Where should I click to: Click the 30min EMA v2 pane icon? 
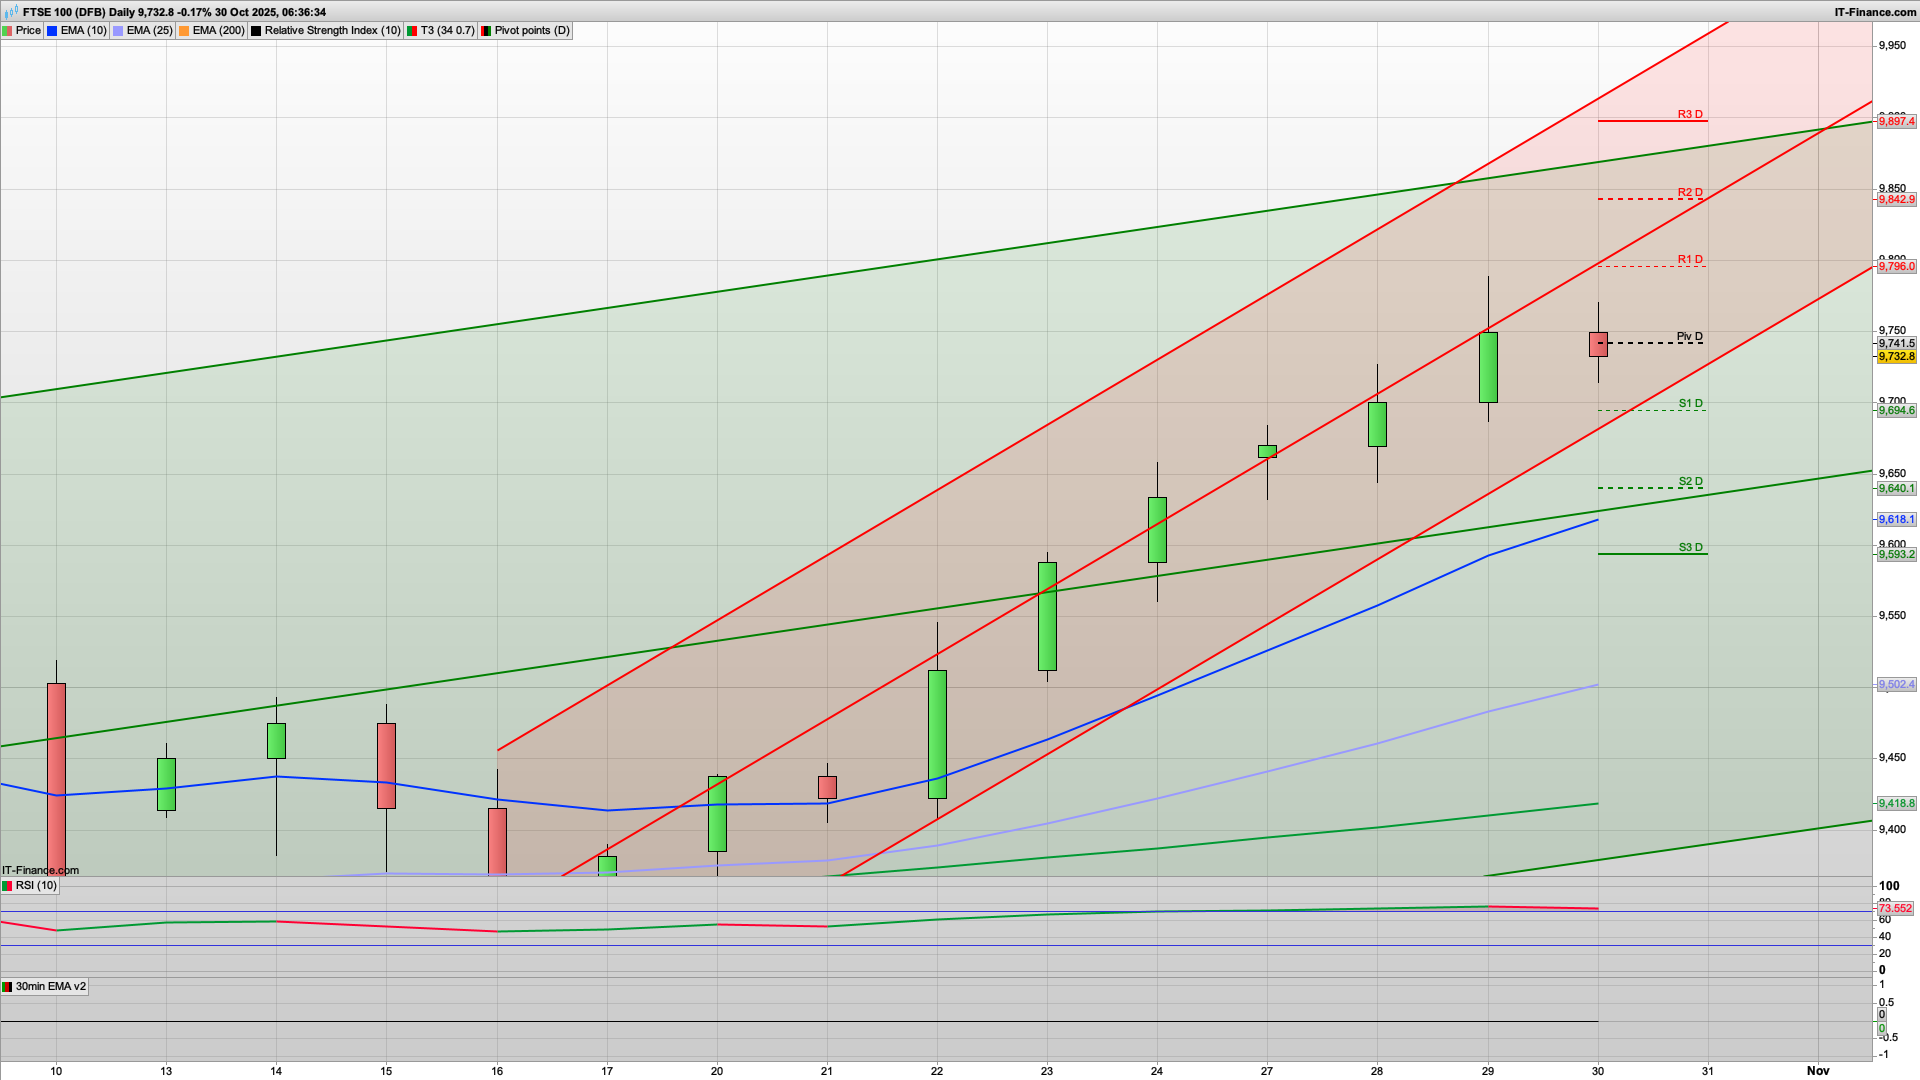pyautogui.click(x=7, y=986)
